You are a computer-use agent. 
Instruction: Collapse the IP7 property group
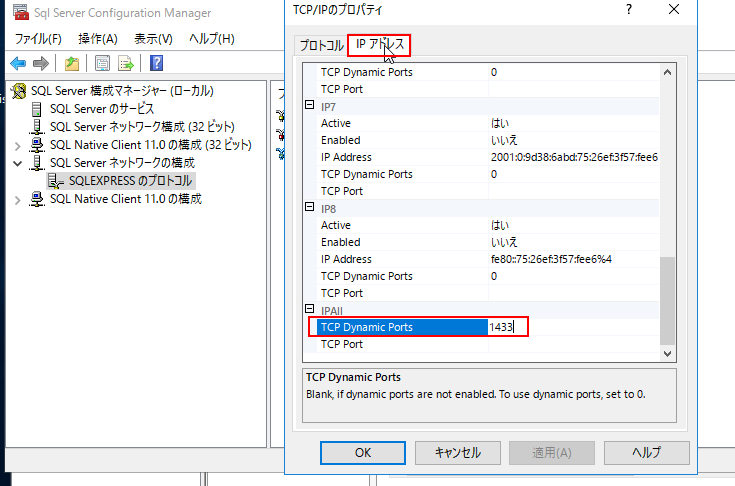coord(310,106)
